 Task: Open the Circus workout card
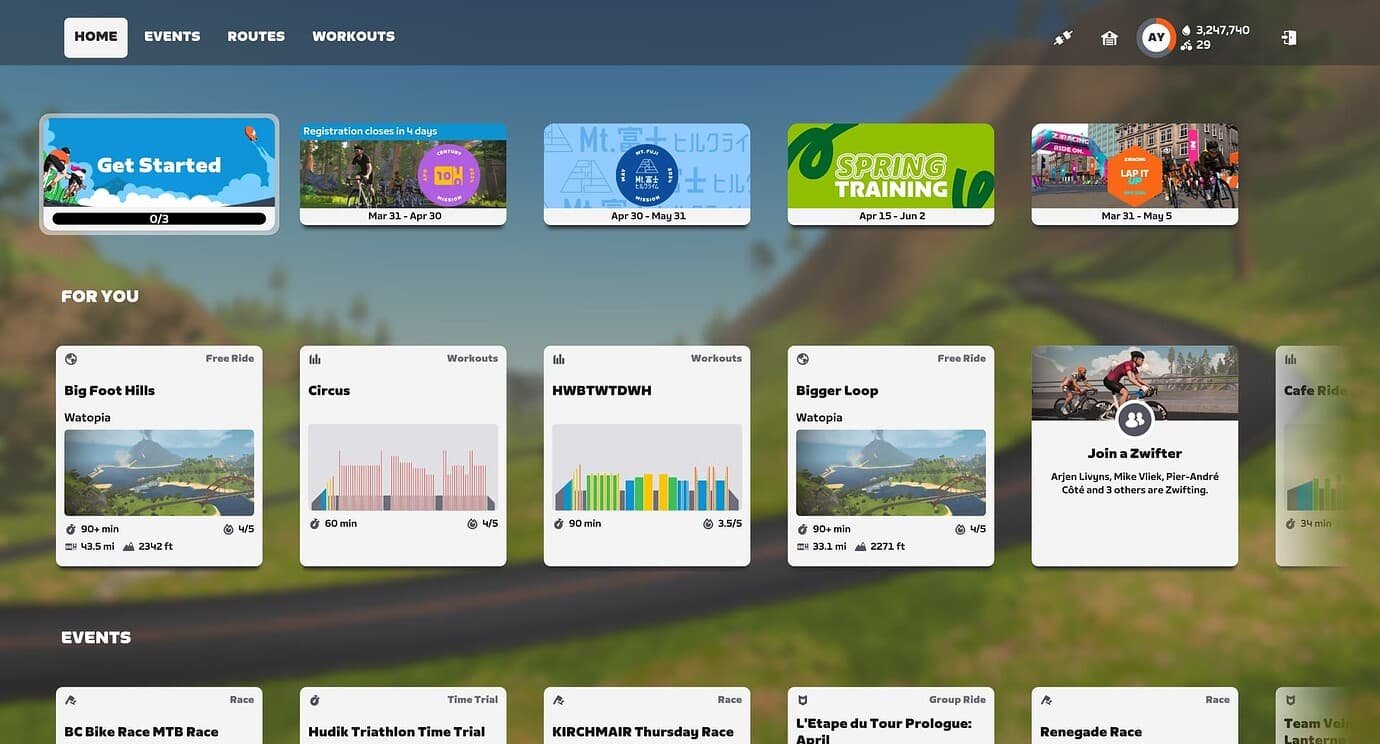tap(403, 456)
